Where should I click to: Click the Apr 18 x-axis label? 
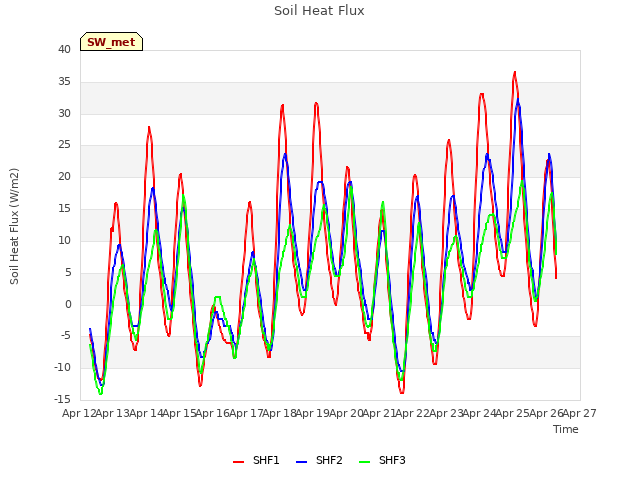click(x=279, y=413)
